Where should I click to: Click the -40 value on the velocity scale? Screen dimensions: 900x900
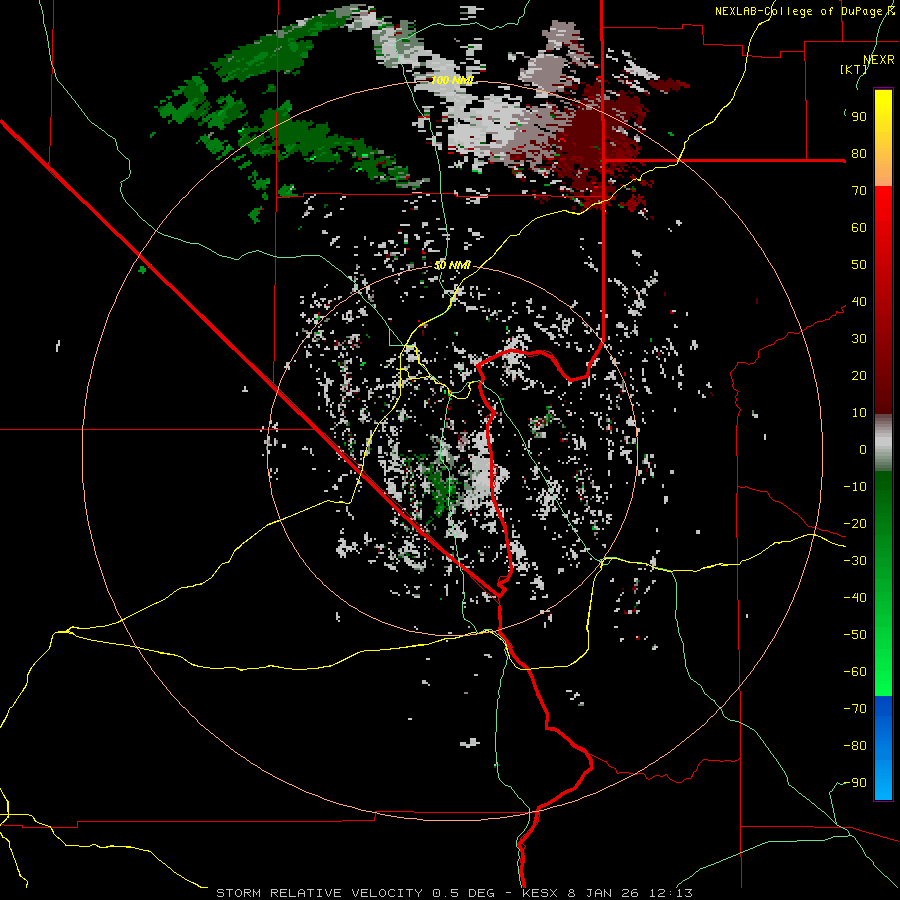point(855,598)
